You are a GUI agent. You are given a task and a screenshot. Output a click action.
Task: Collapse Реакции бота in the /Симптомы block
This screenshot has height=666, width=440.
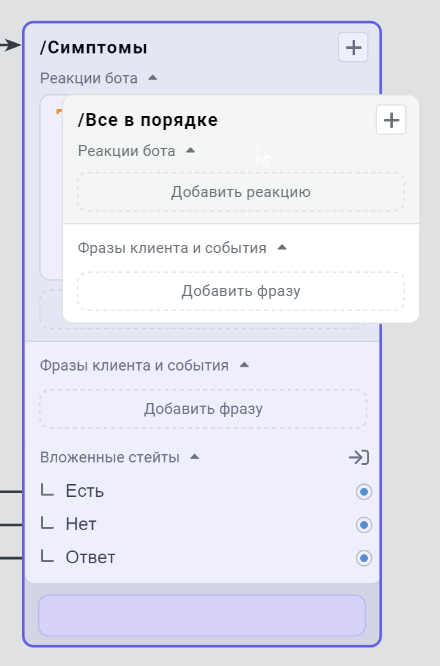click(x=152, y=78)
